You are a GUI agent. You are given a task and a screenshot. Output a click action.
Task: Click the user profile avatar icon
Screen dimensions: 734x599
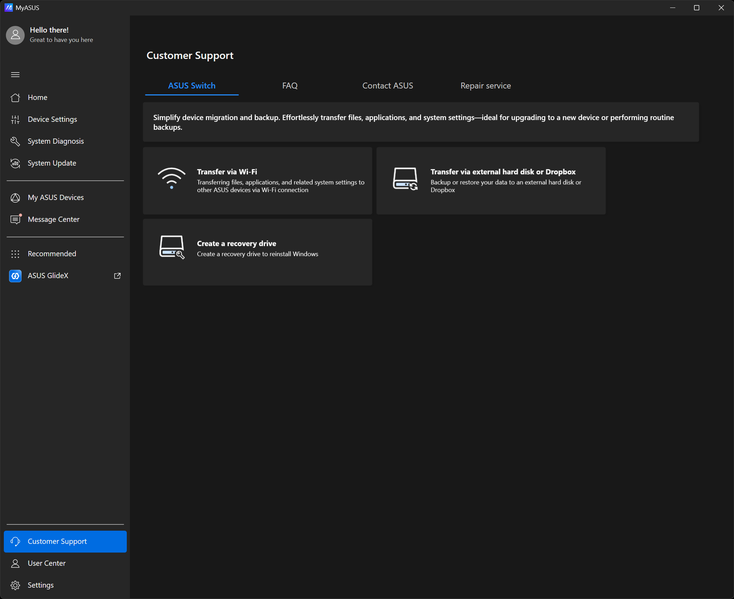[x=15, y=35]
